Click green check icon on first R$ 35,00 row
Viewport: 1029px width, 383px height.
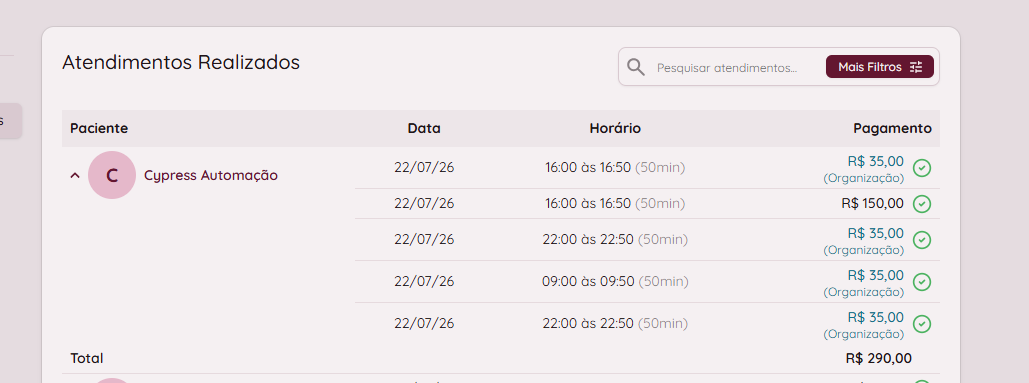coord(922,168)
